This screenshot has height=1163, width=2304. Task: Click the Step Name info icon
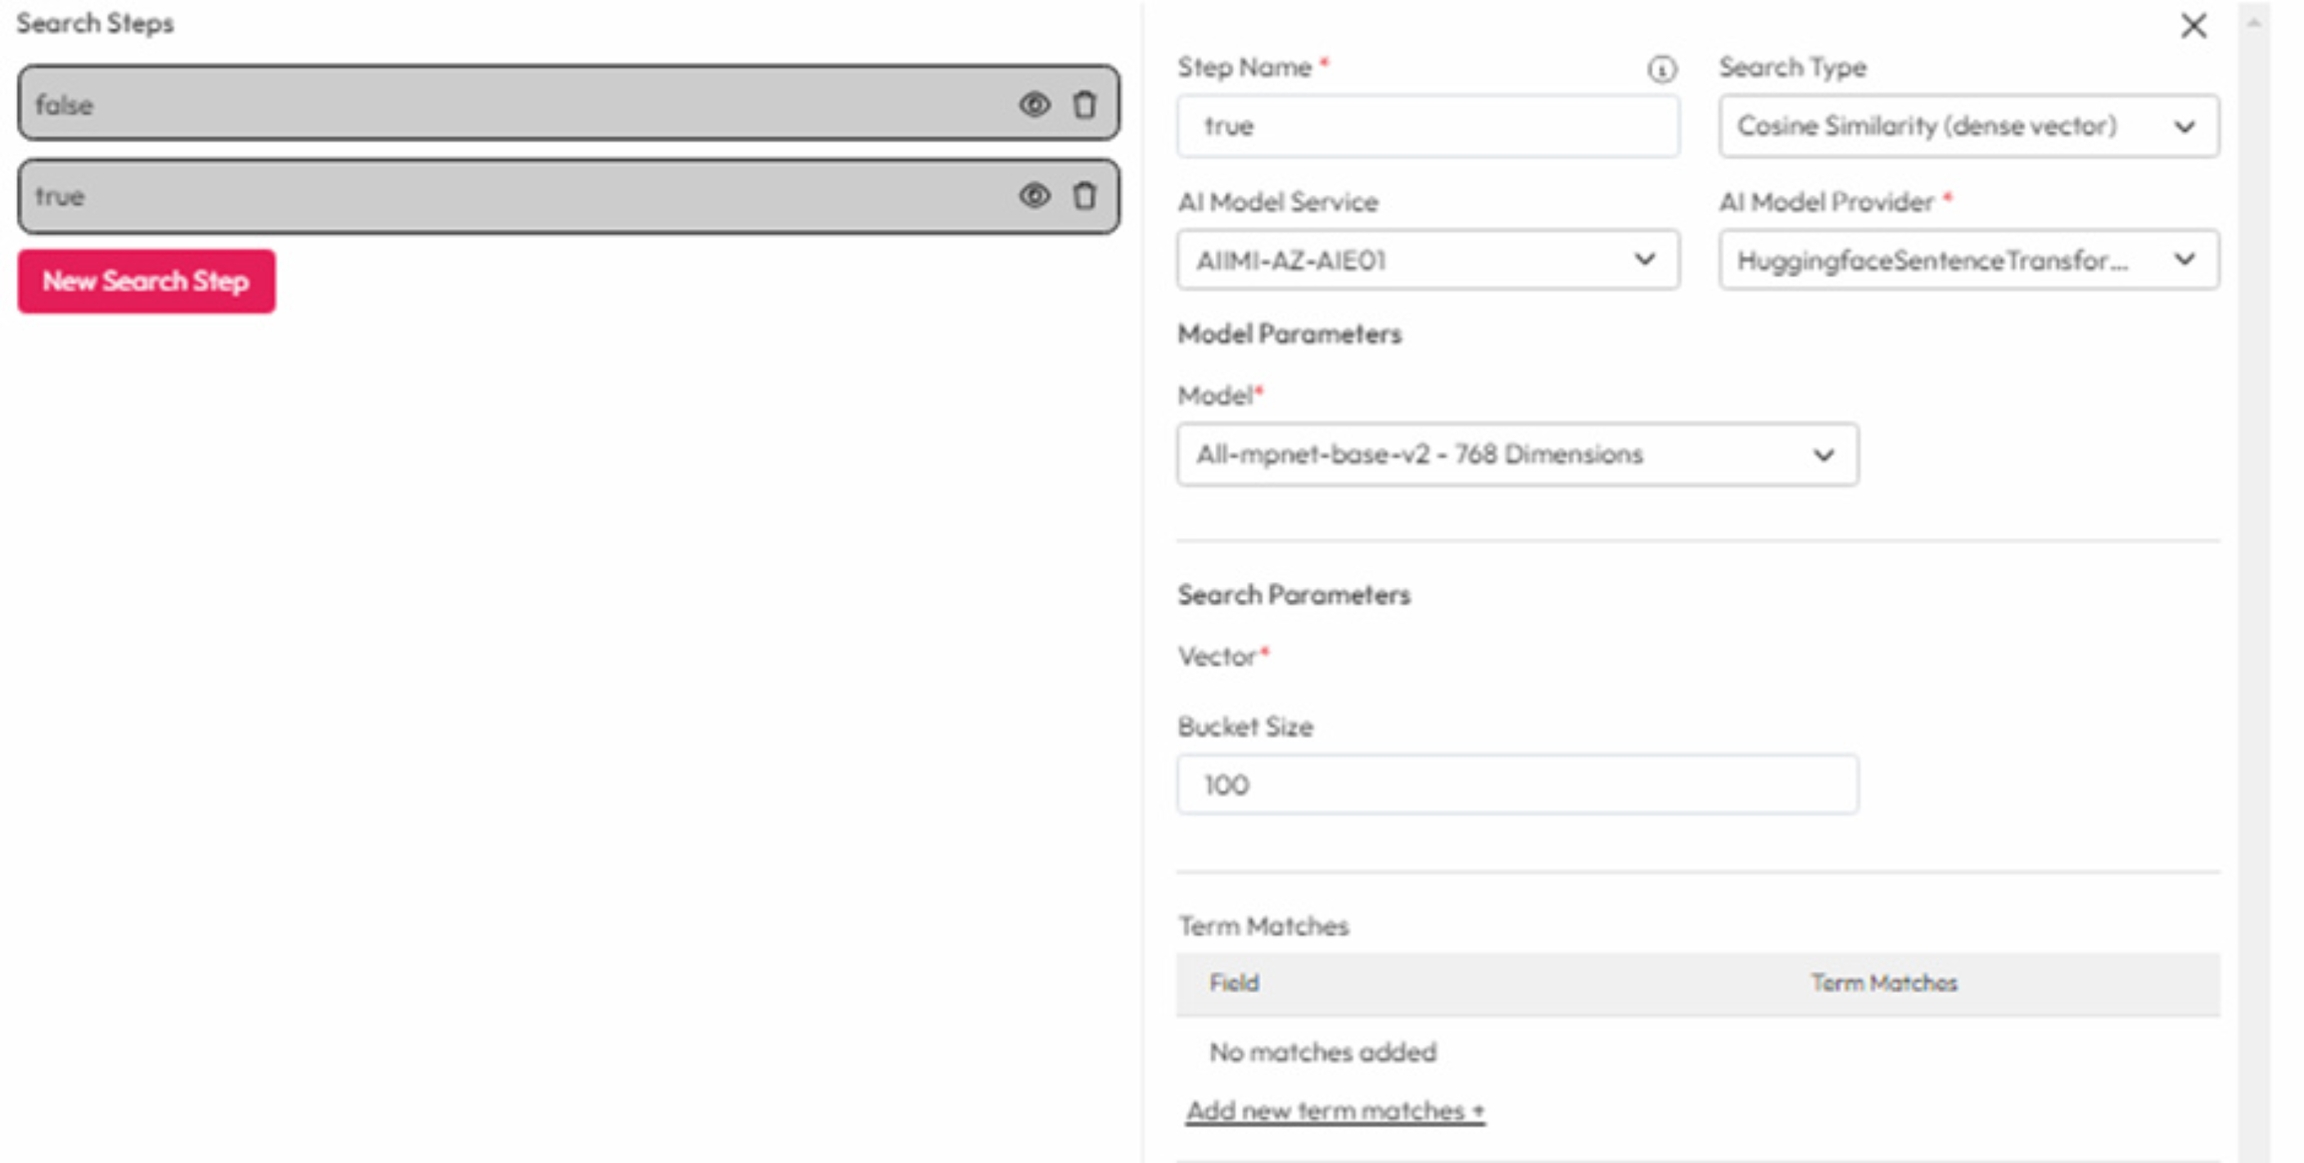[1661, 69]
